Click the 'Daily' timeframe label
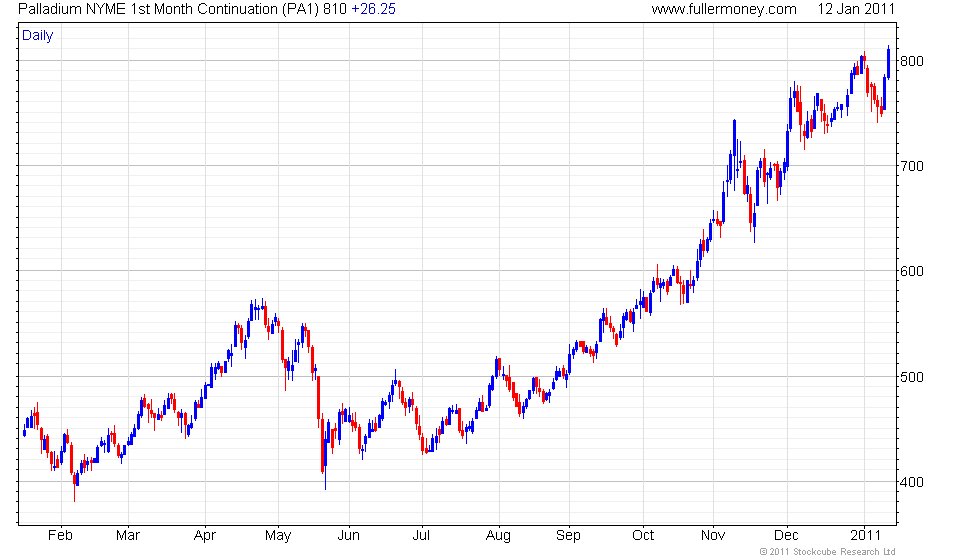The width and height of the screenshot is (980, 560). tap(38, 36)
